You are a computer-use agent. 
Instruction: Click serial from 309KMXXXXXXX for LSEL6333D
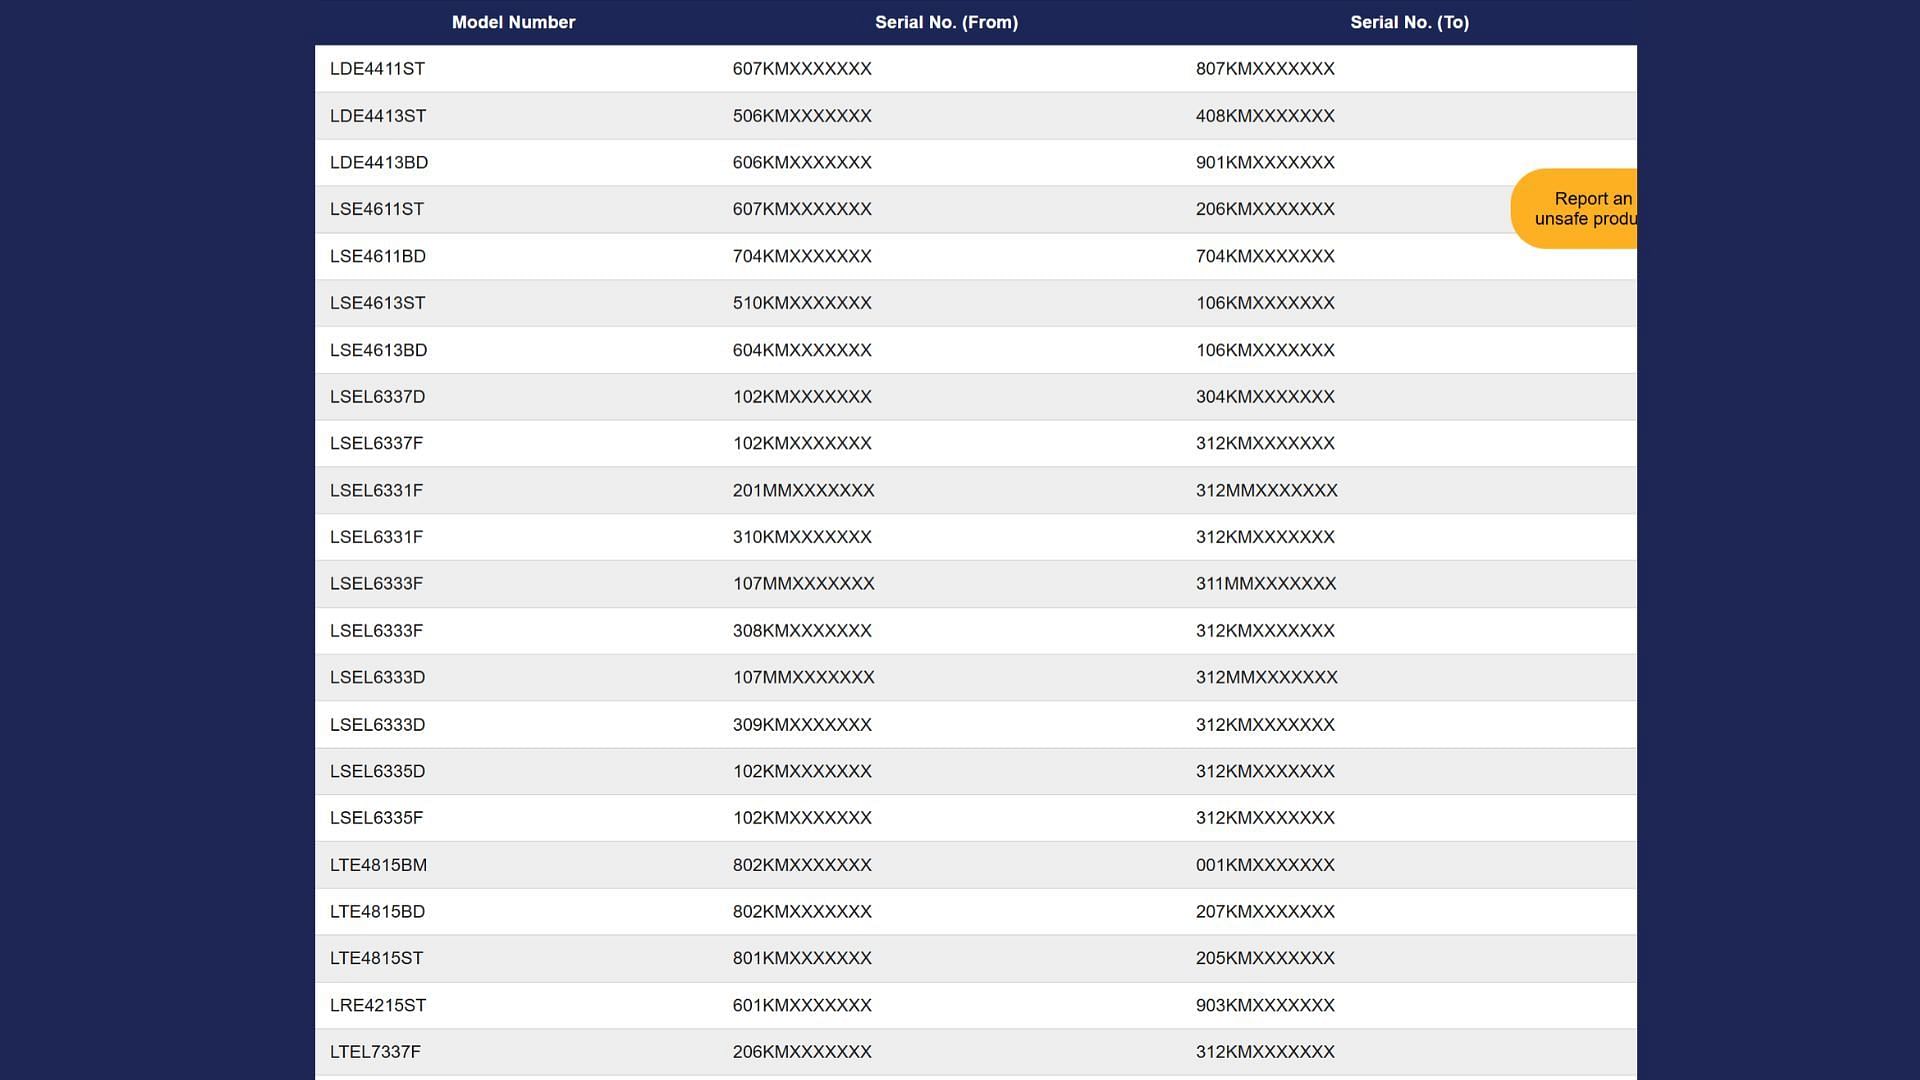pos(802,725)
